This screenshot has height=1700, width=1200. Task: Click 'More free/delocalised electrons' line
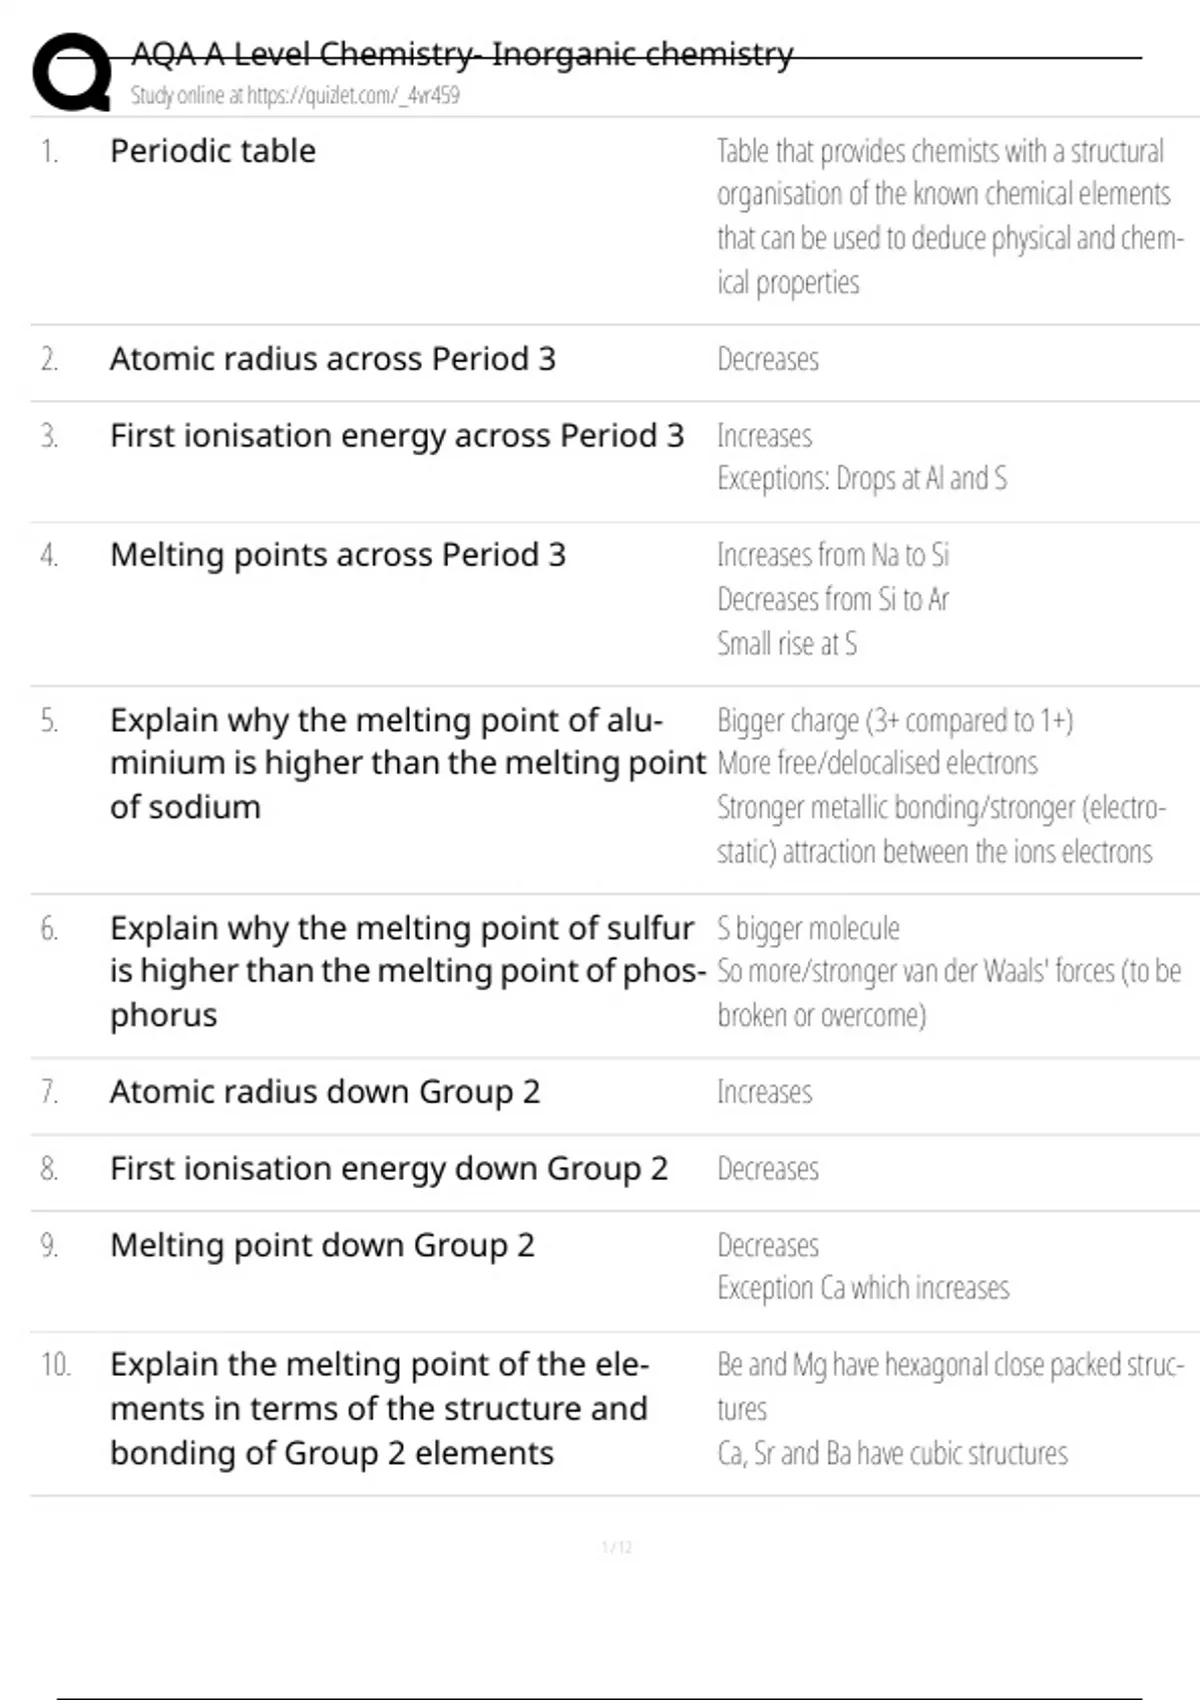877,763
